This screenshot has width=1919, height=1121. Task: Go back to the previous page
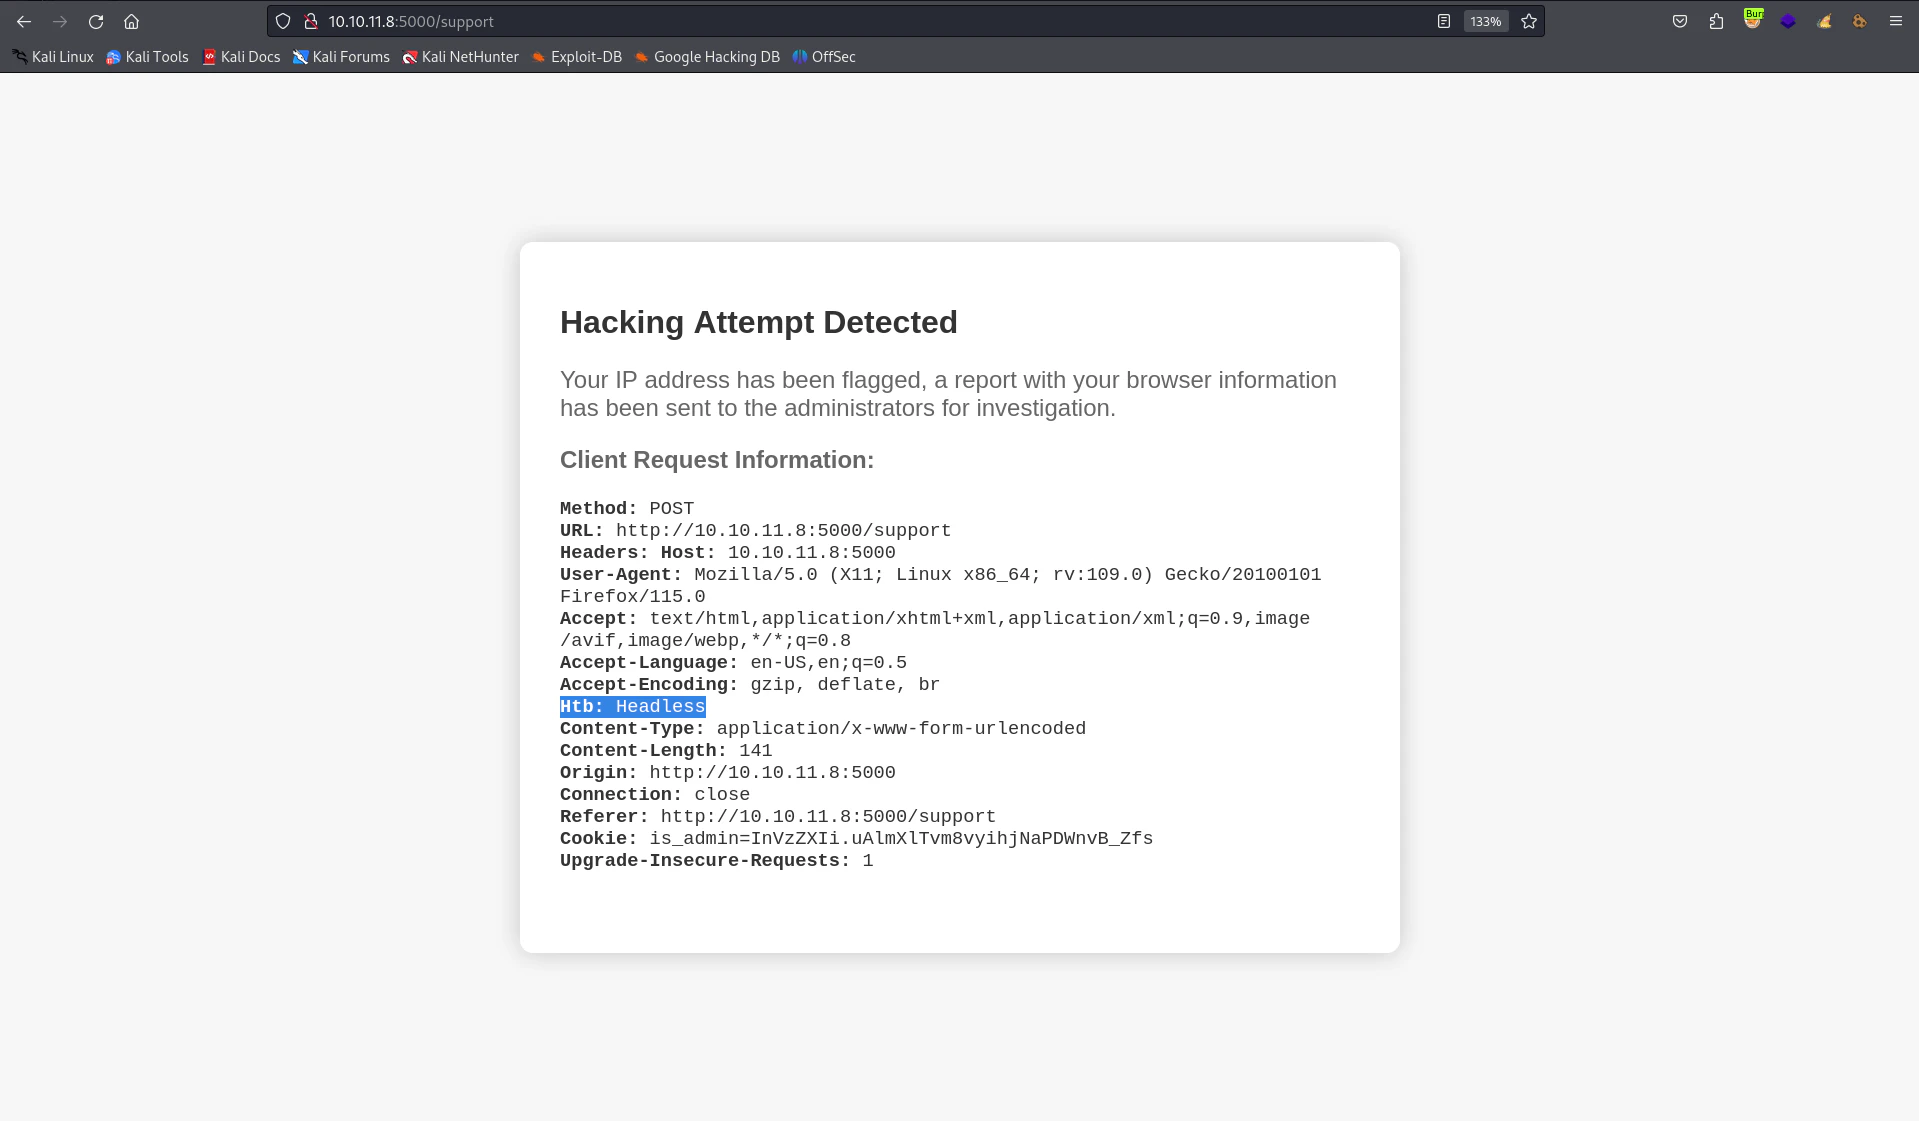(x=24, y=21)
